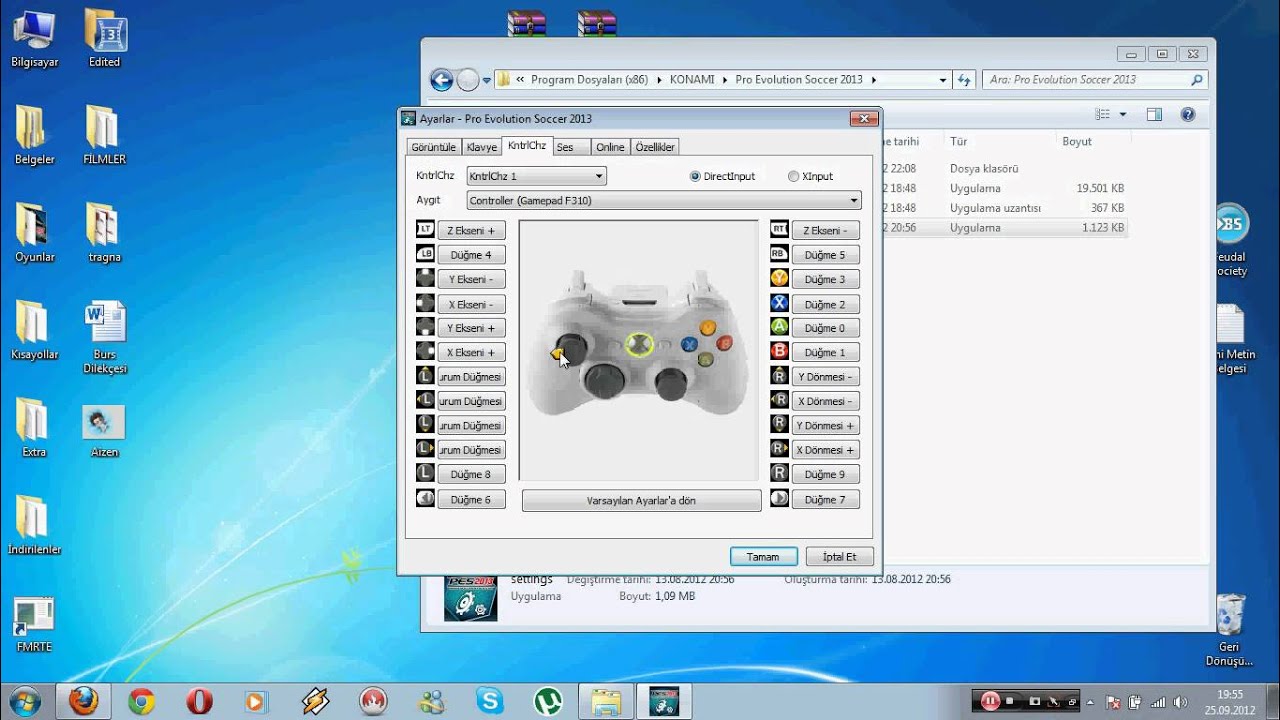Open the Burs Dilekçesi Word document icon
Screen dimensions: 1280x720
pyautogui.click(x=104, y=338)
